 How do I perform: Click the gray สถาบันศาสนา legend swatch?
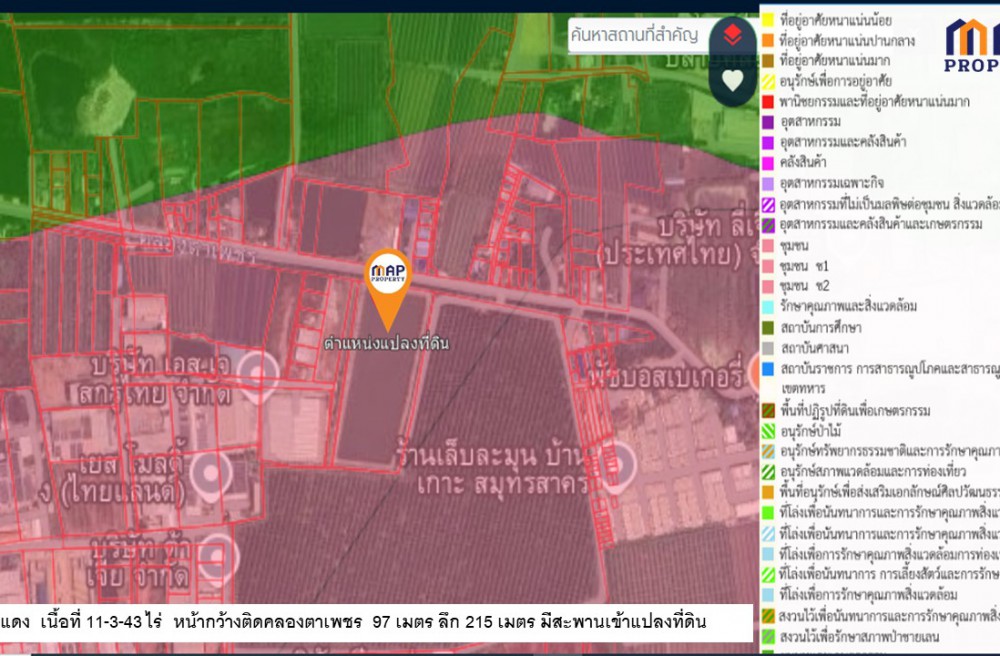pyautogui.click(x=768, y=348)
